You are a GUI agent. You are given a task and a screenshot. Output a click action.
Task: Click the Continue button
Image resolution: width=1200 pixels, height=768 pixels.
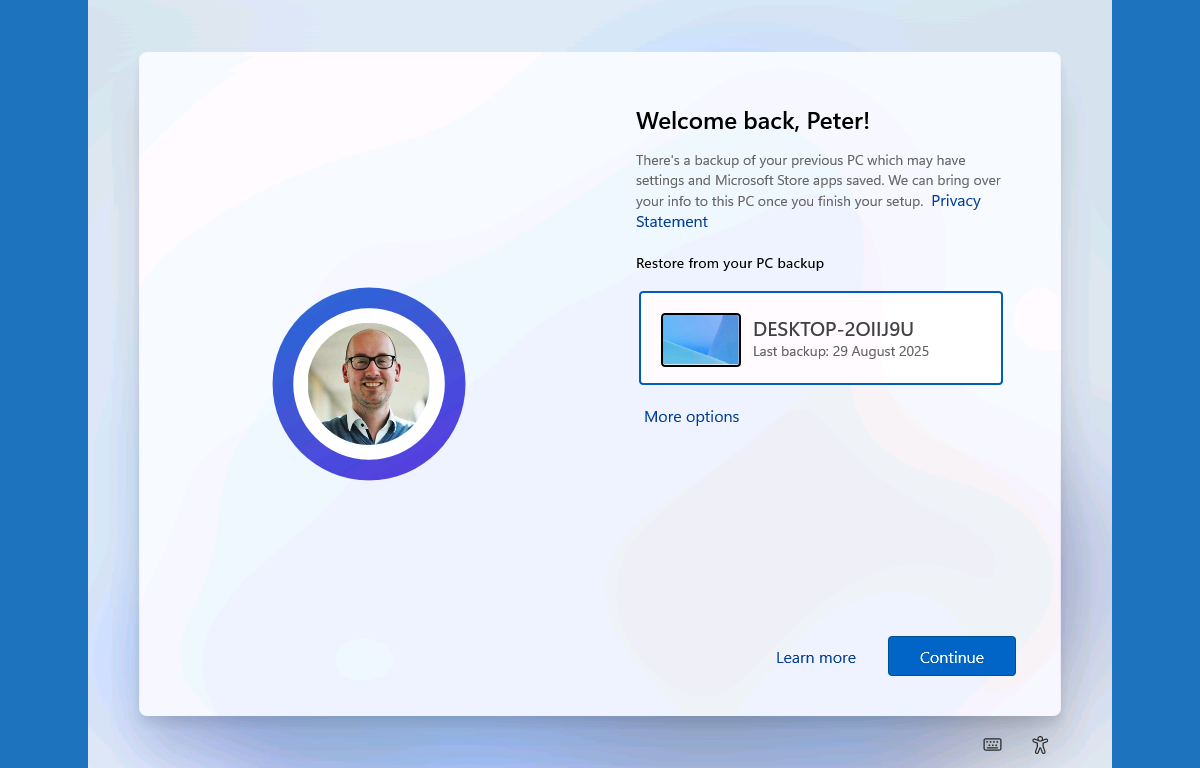(x=951, y=657)
